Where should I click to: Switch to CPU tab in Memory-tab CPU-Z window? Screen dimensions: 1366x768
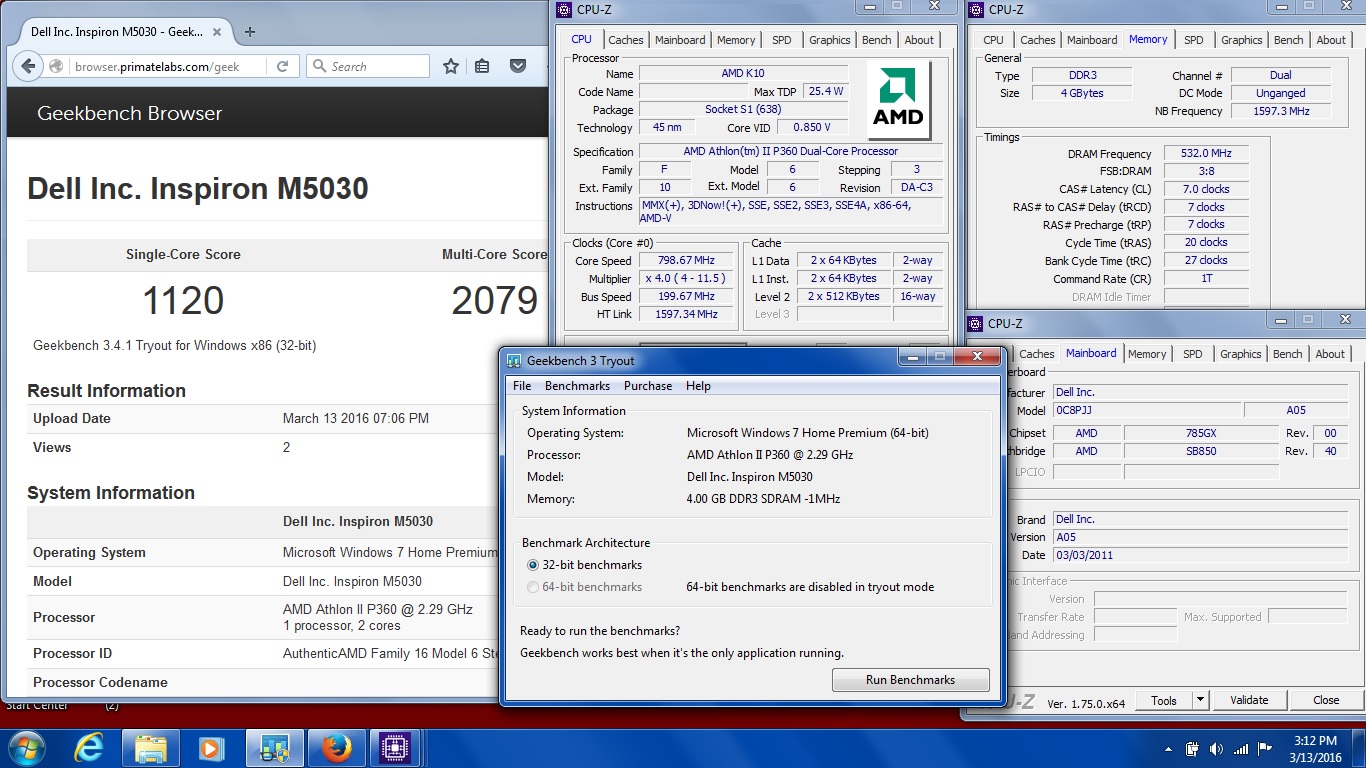tap(993, 40)
